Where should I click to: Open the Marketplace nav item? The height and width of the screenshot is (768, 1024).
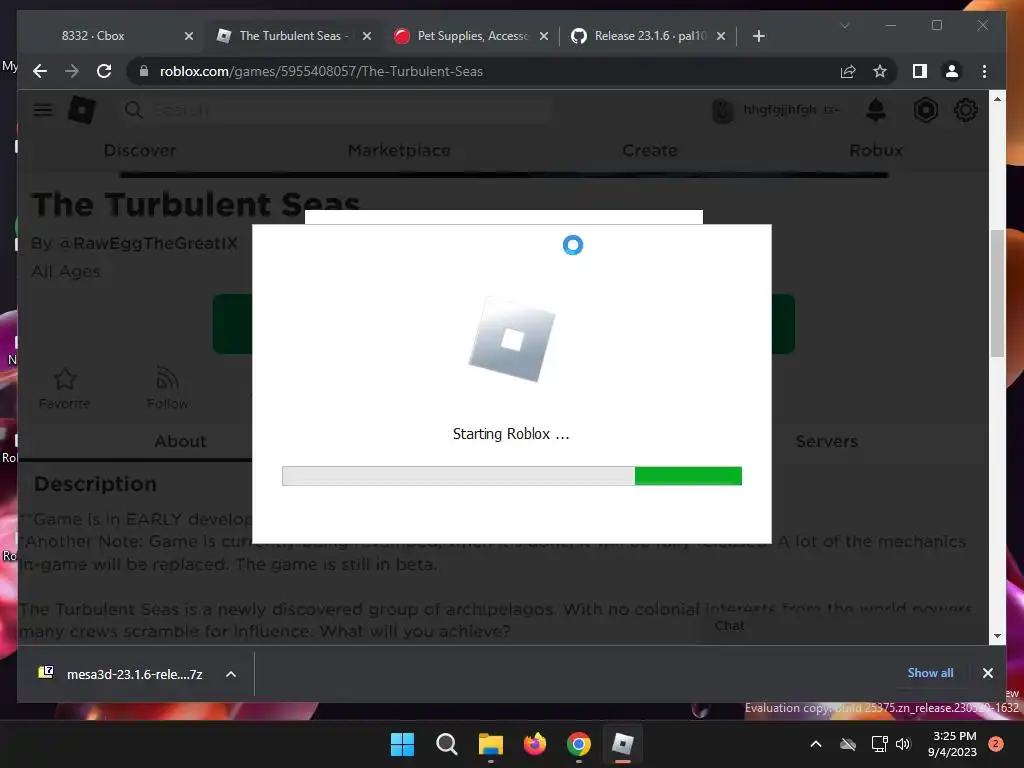pos(399,150)
